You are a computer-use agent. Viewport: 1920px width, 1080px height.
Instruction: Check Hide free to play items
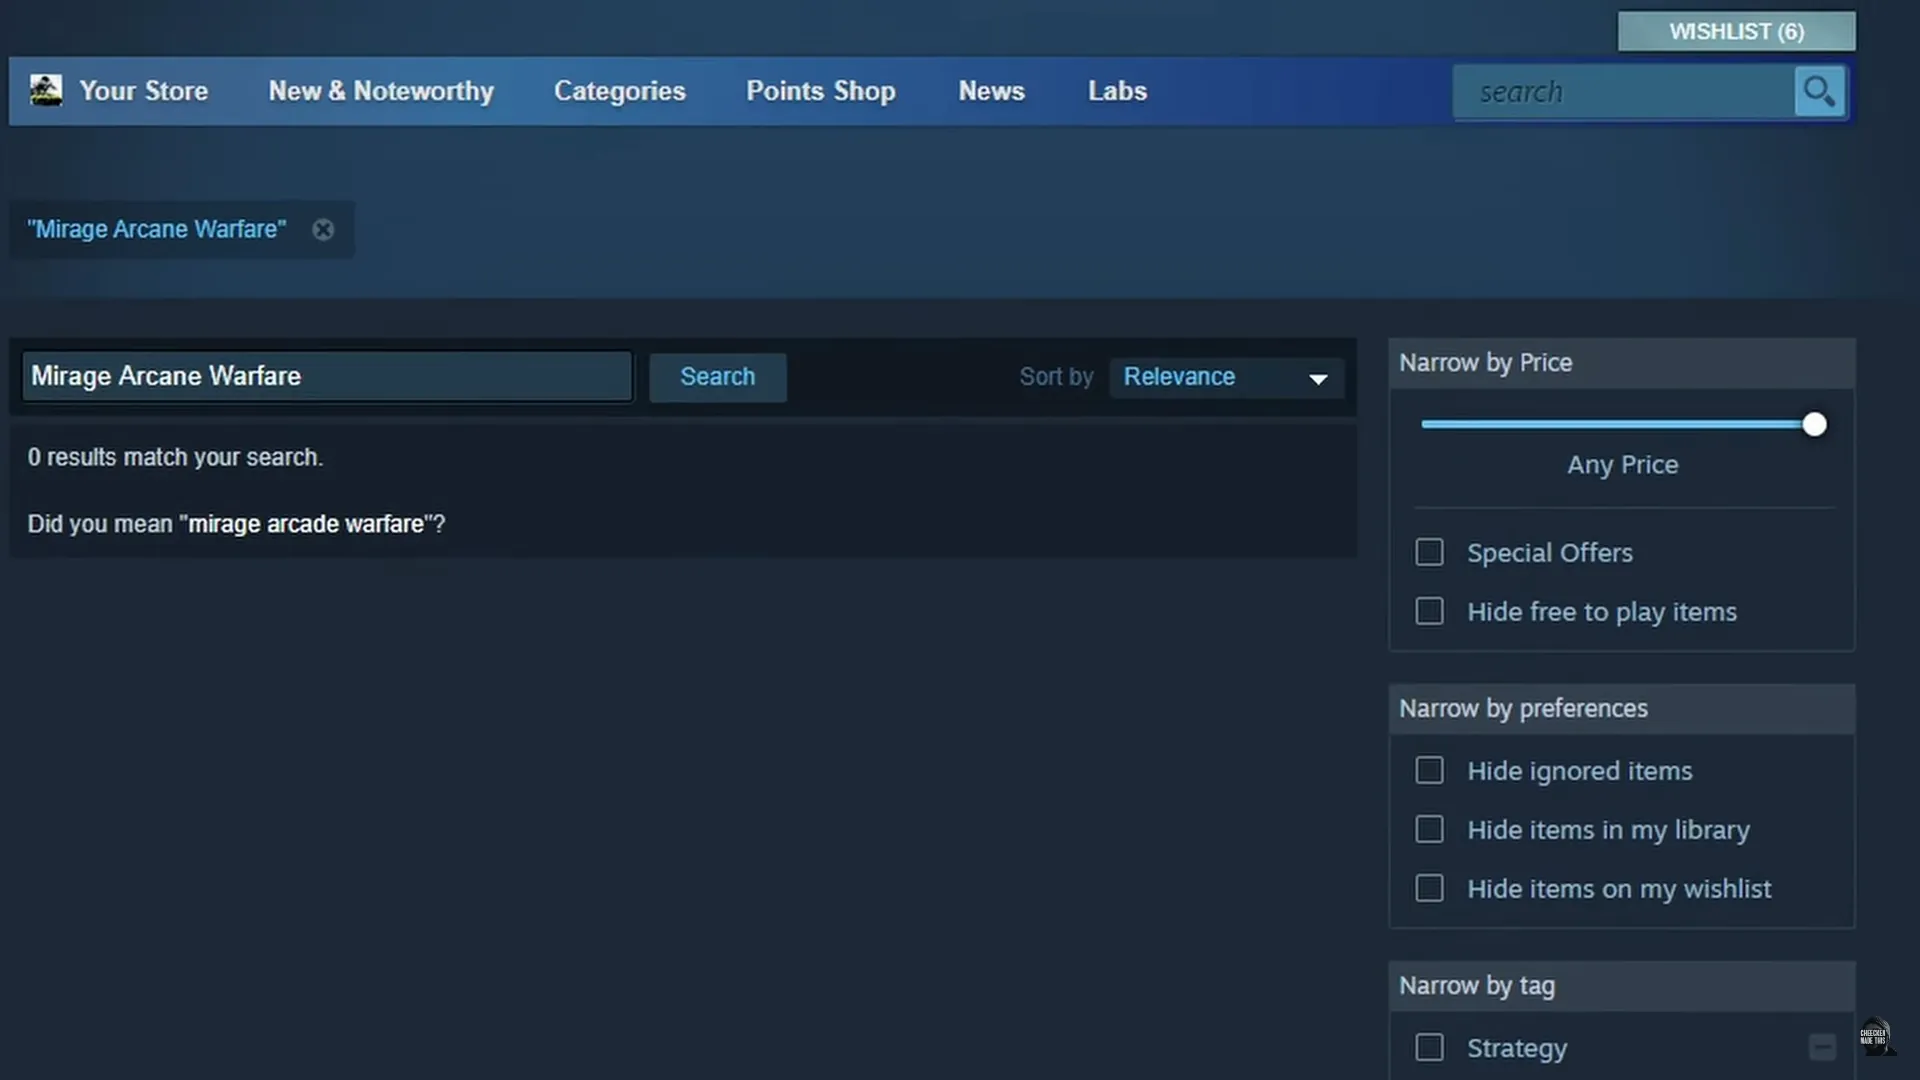(1429, 611)
